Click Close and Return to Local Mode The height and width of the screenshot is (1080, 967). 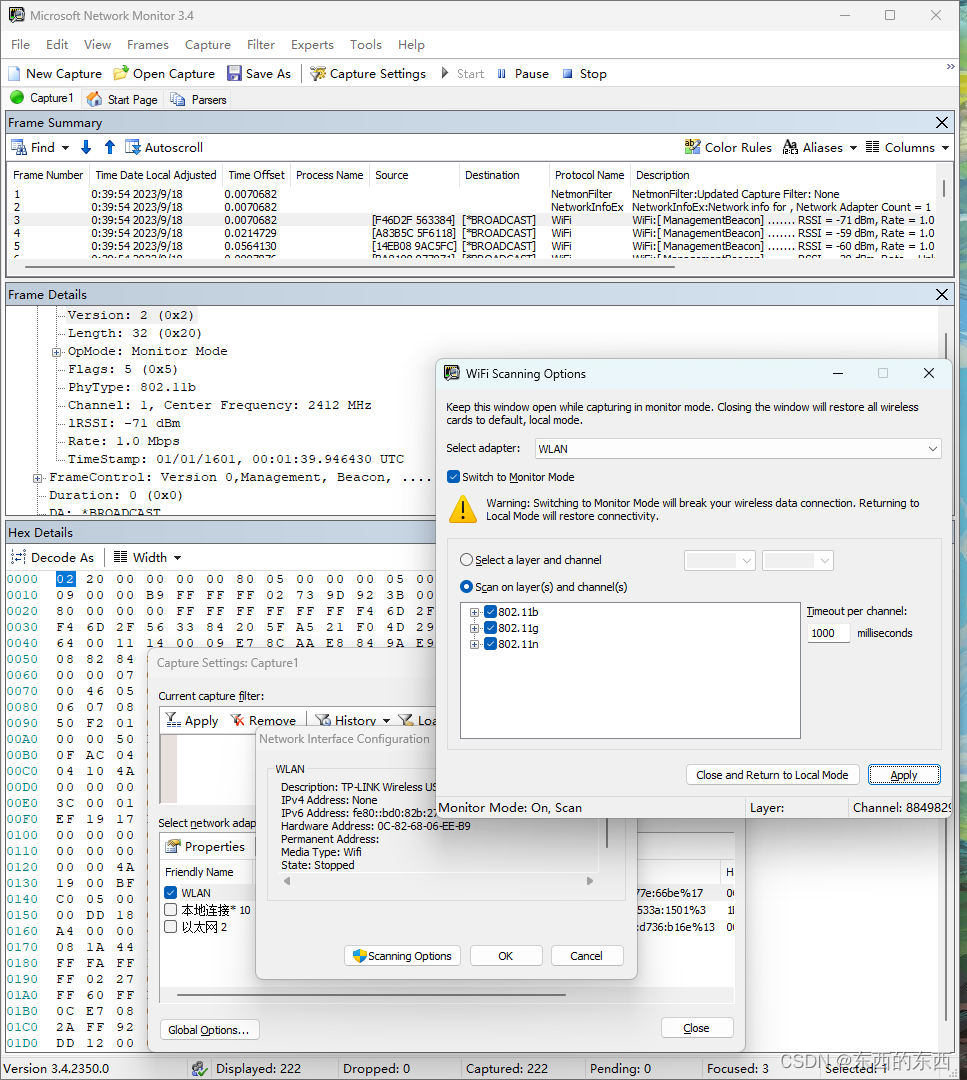point(772,775)
